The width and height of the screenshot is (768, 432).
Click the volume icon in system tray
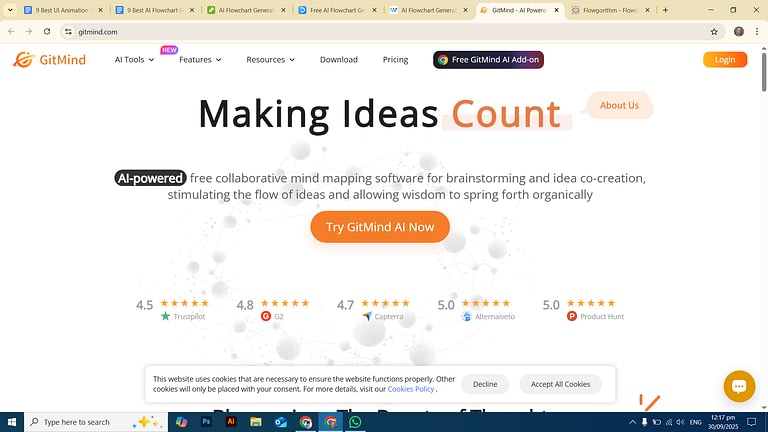pyautogui.click(x=680, y=422)
